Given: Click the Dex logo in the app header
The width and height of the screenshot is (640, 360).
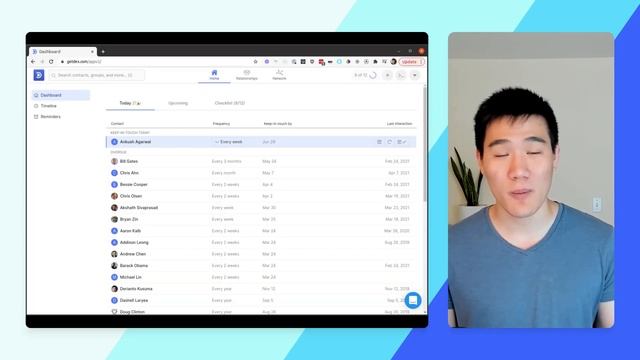Looking at the screenshot, I should 39,75.
